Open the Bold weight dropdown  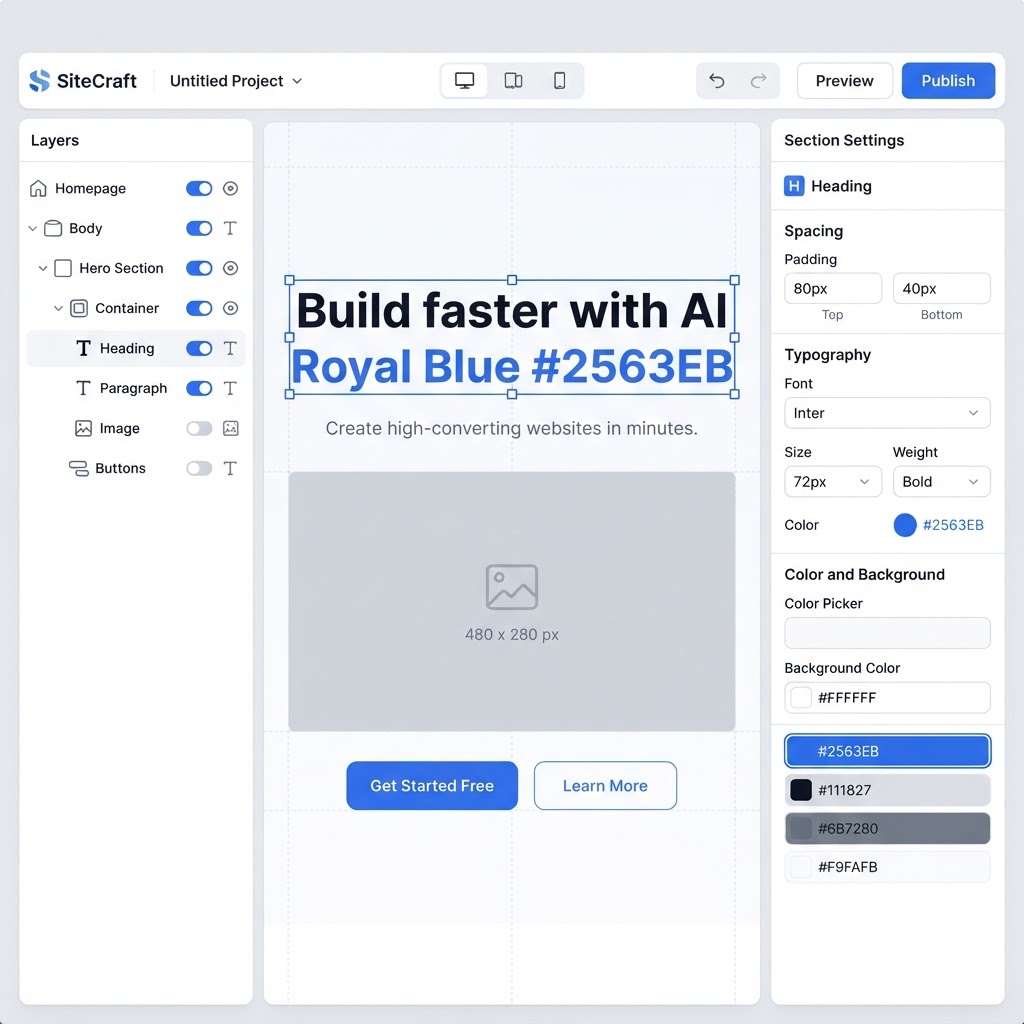click(941, 481)
